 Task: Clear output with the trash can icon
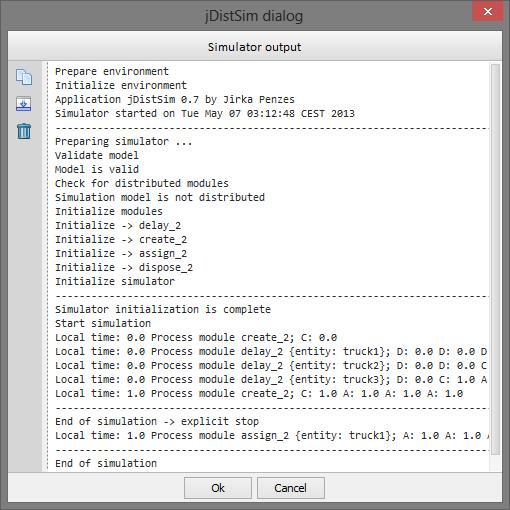(x=24, y=131)
